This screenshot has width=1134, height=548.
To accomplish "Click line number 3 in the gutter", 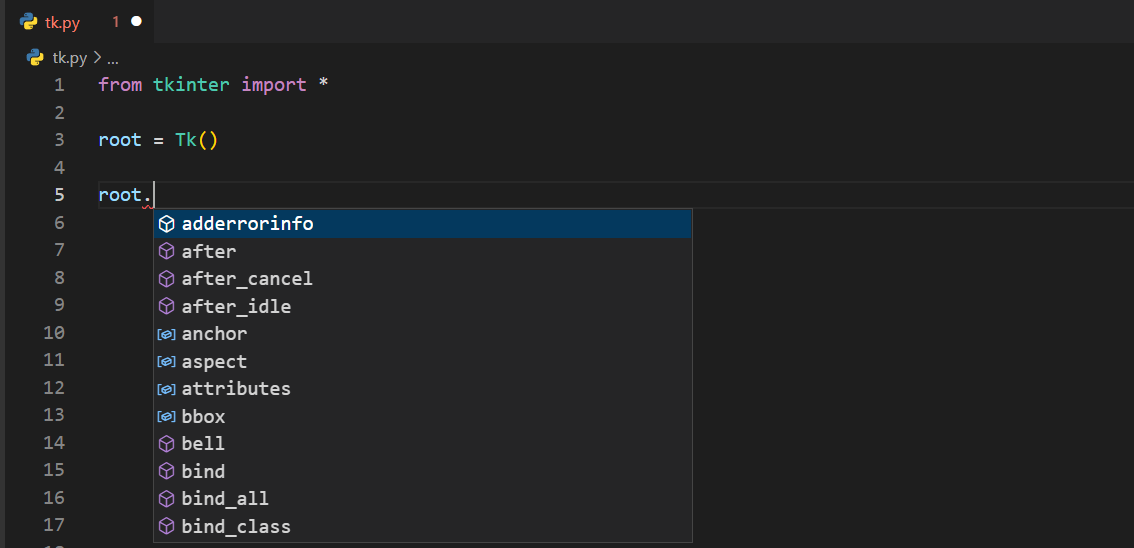I will pyautogui.click(x=59, y=140).
